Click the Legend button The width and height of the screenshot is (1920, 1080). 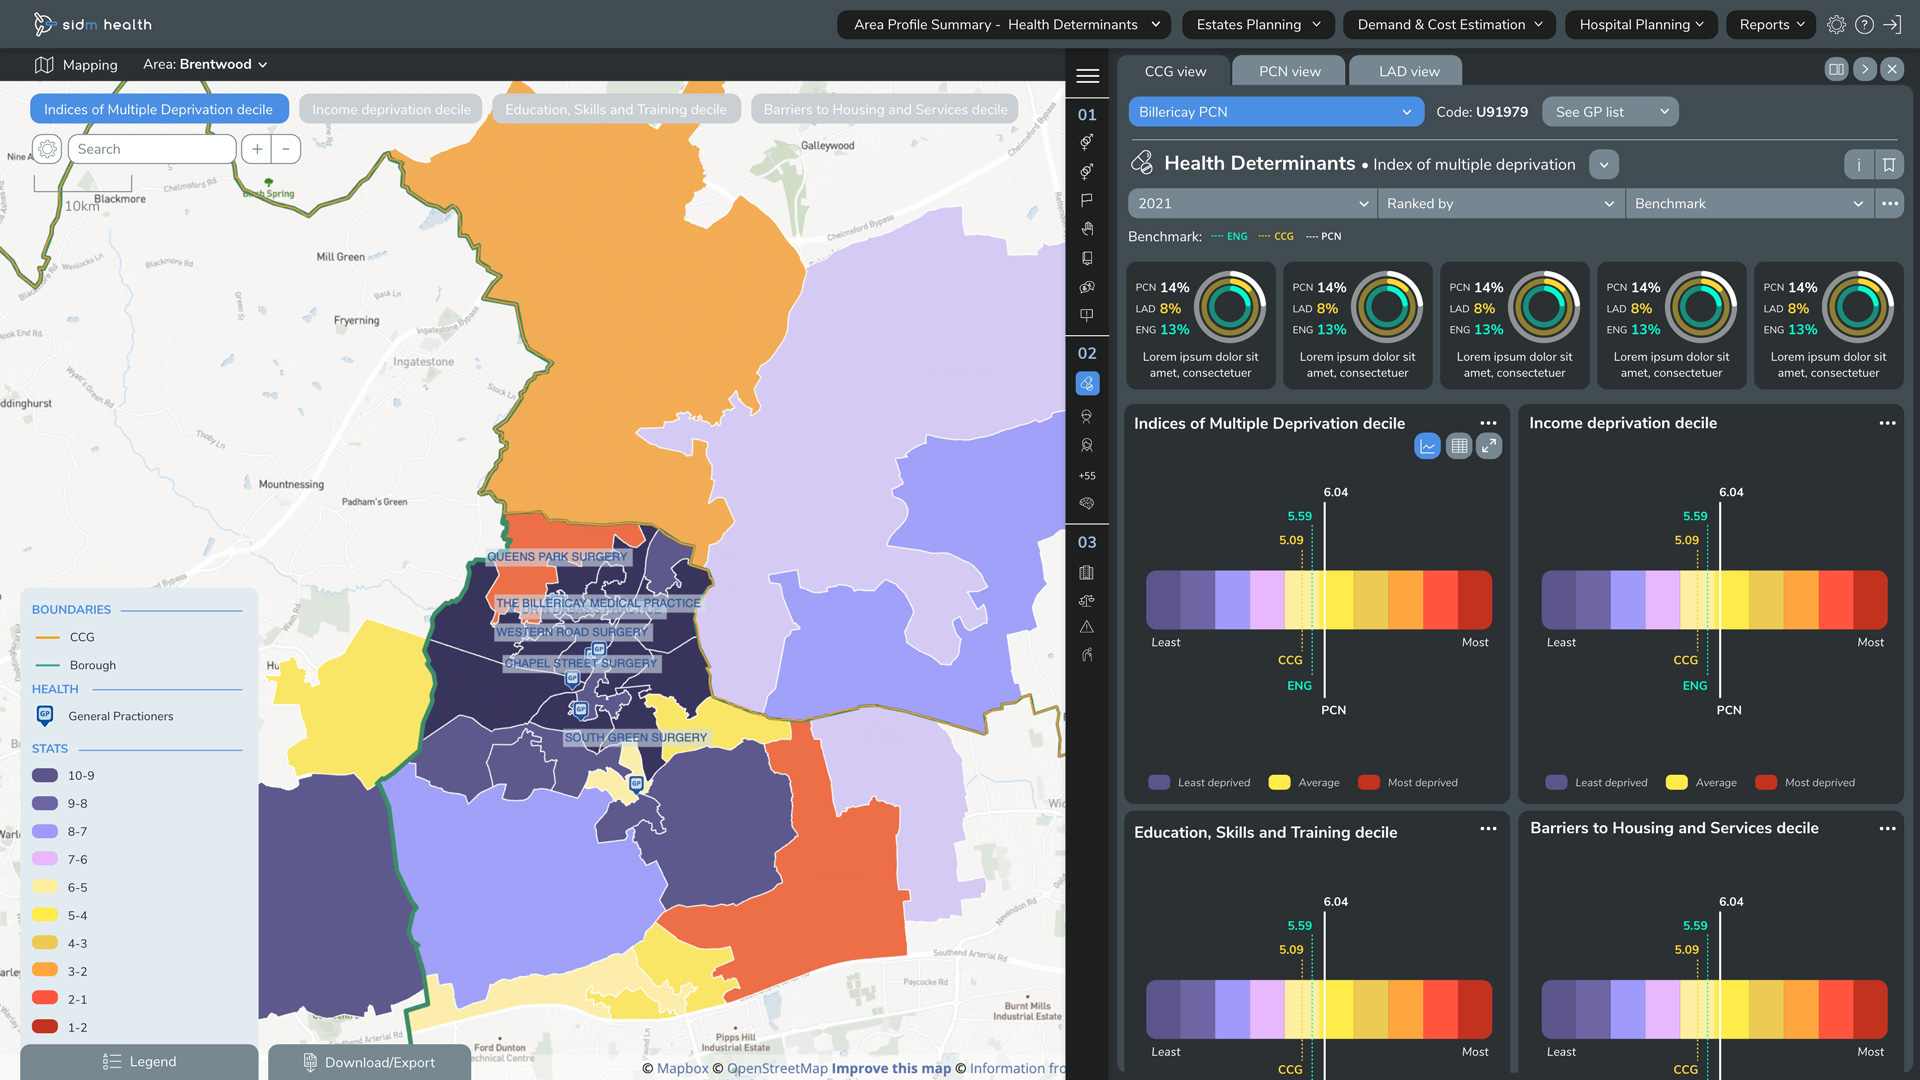coord(139,1062)
